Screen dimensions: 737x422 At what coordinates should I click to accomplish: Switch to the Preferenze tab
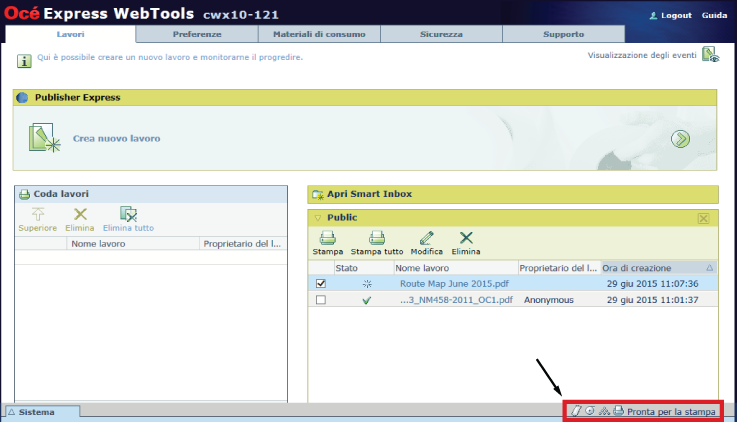click(197, 34)
